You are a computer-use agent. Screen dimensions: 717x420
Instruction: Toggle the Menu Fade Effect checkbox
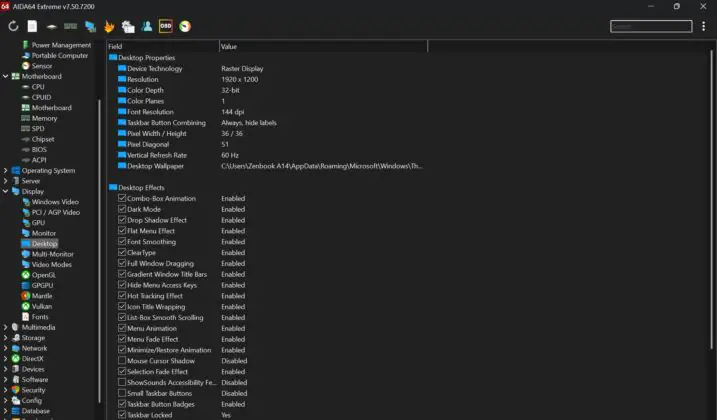coord(122,339)
